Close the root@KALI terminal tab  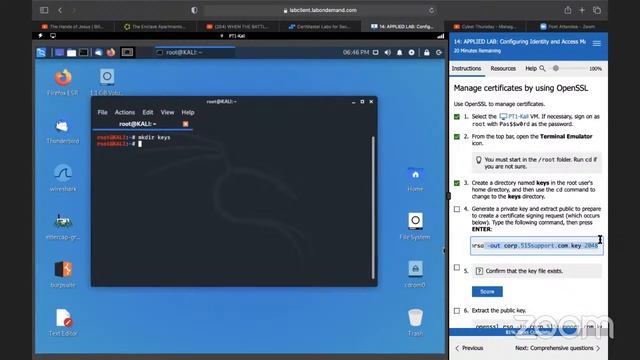[x=186, y=124]
